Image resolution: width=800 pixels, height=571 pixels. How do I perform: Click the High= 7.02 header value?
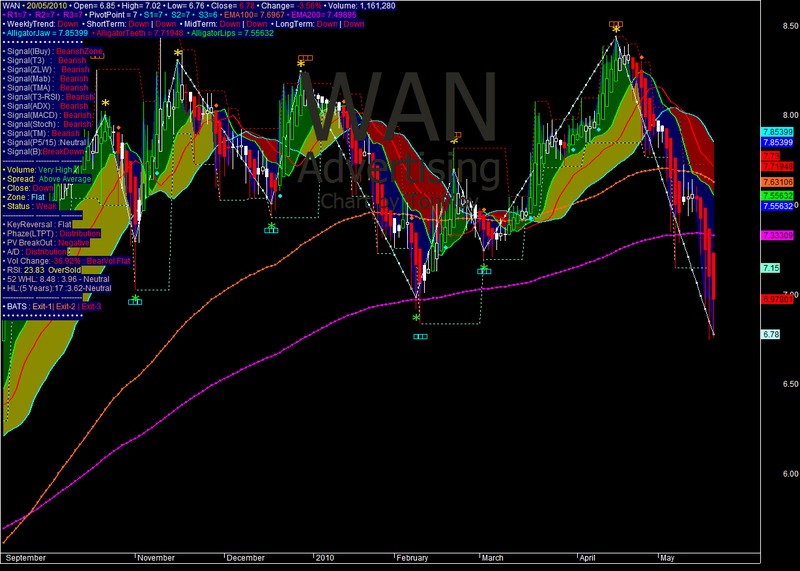tap(141, 6)
